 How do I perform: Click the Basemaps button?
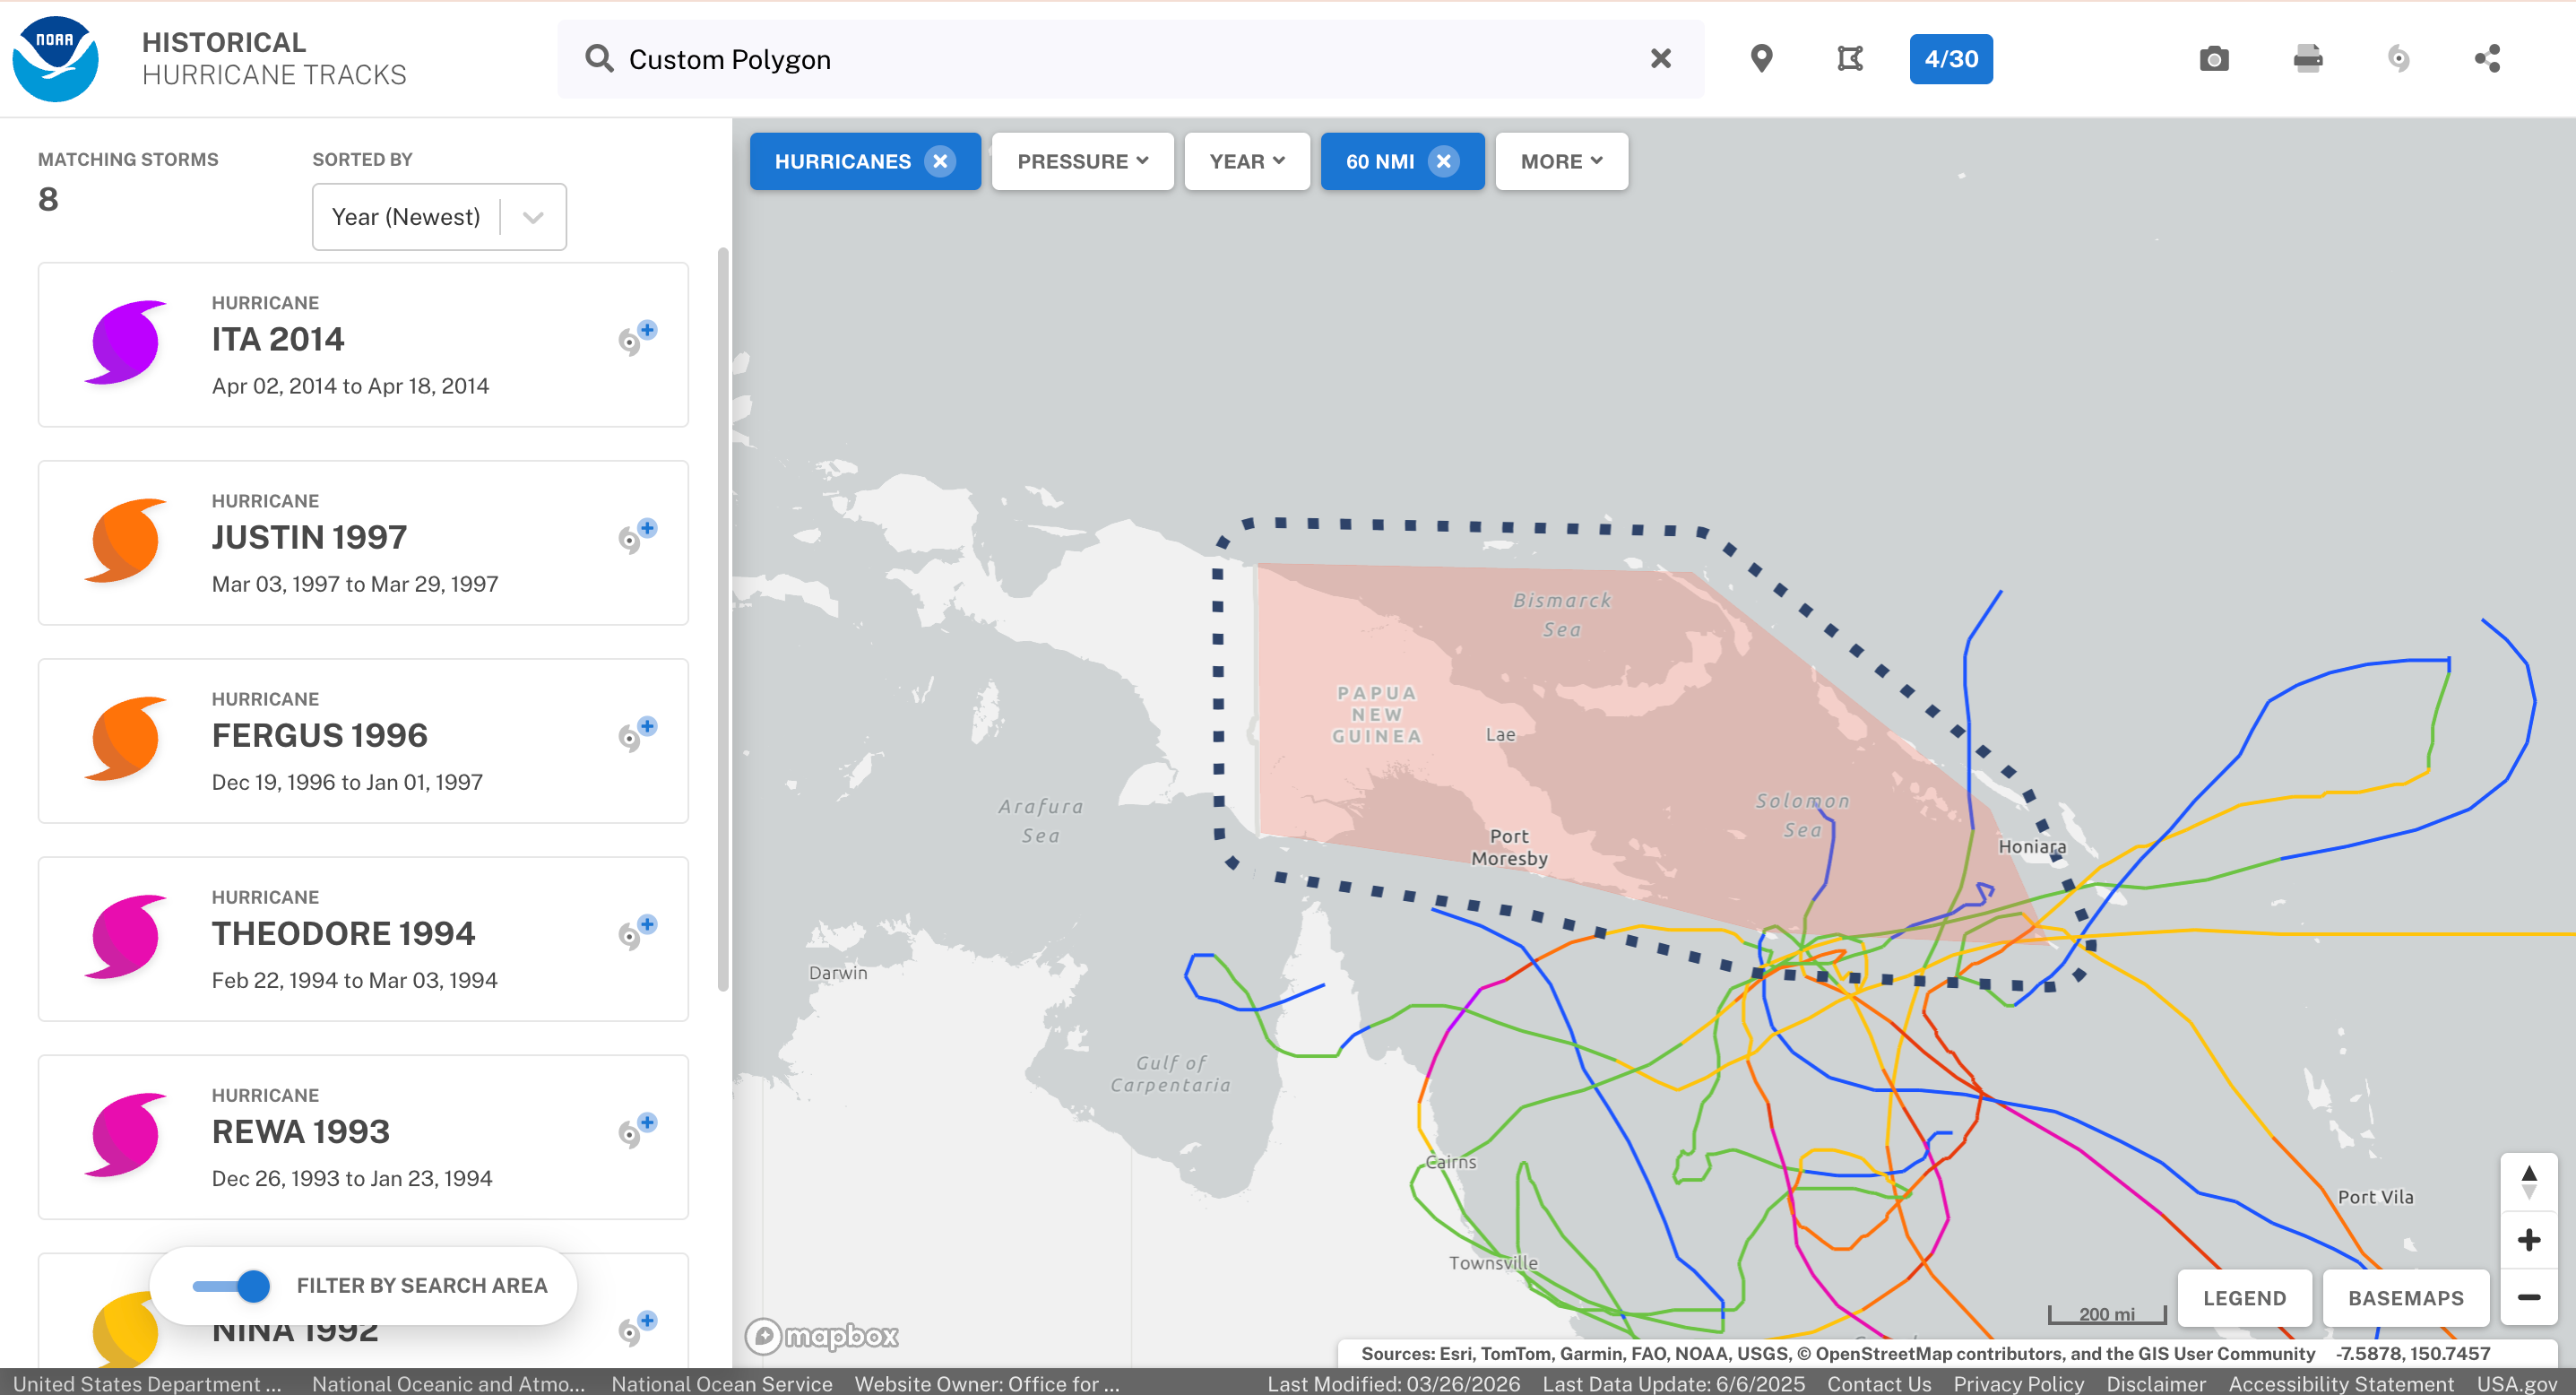(x=2405, y=1298)
